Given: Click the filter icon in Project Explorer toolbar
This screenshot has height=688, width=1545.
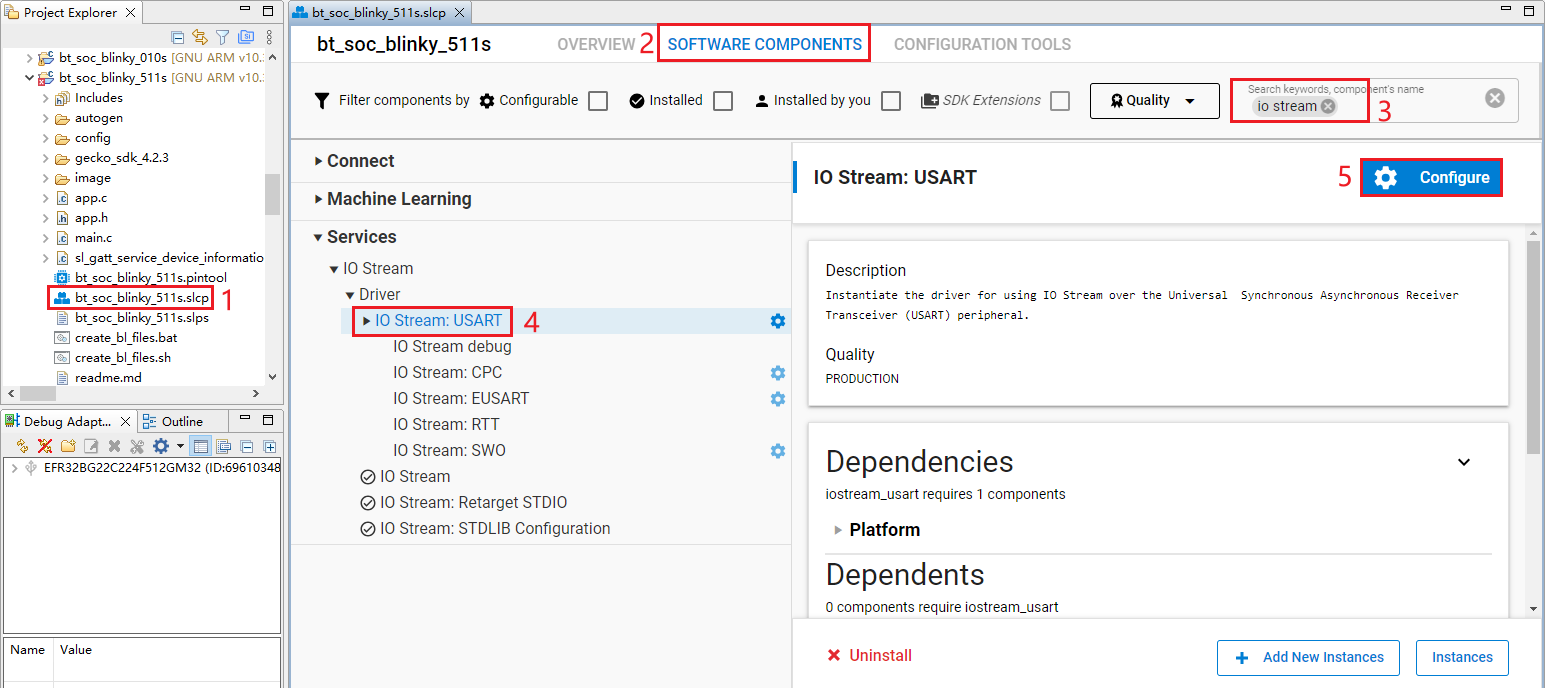Looking at the screenshot, I should (222, 35).
